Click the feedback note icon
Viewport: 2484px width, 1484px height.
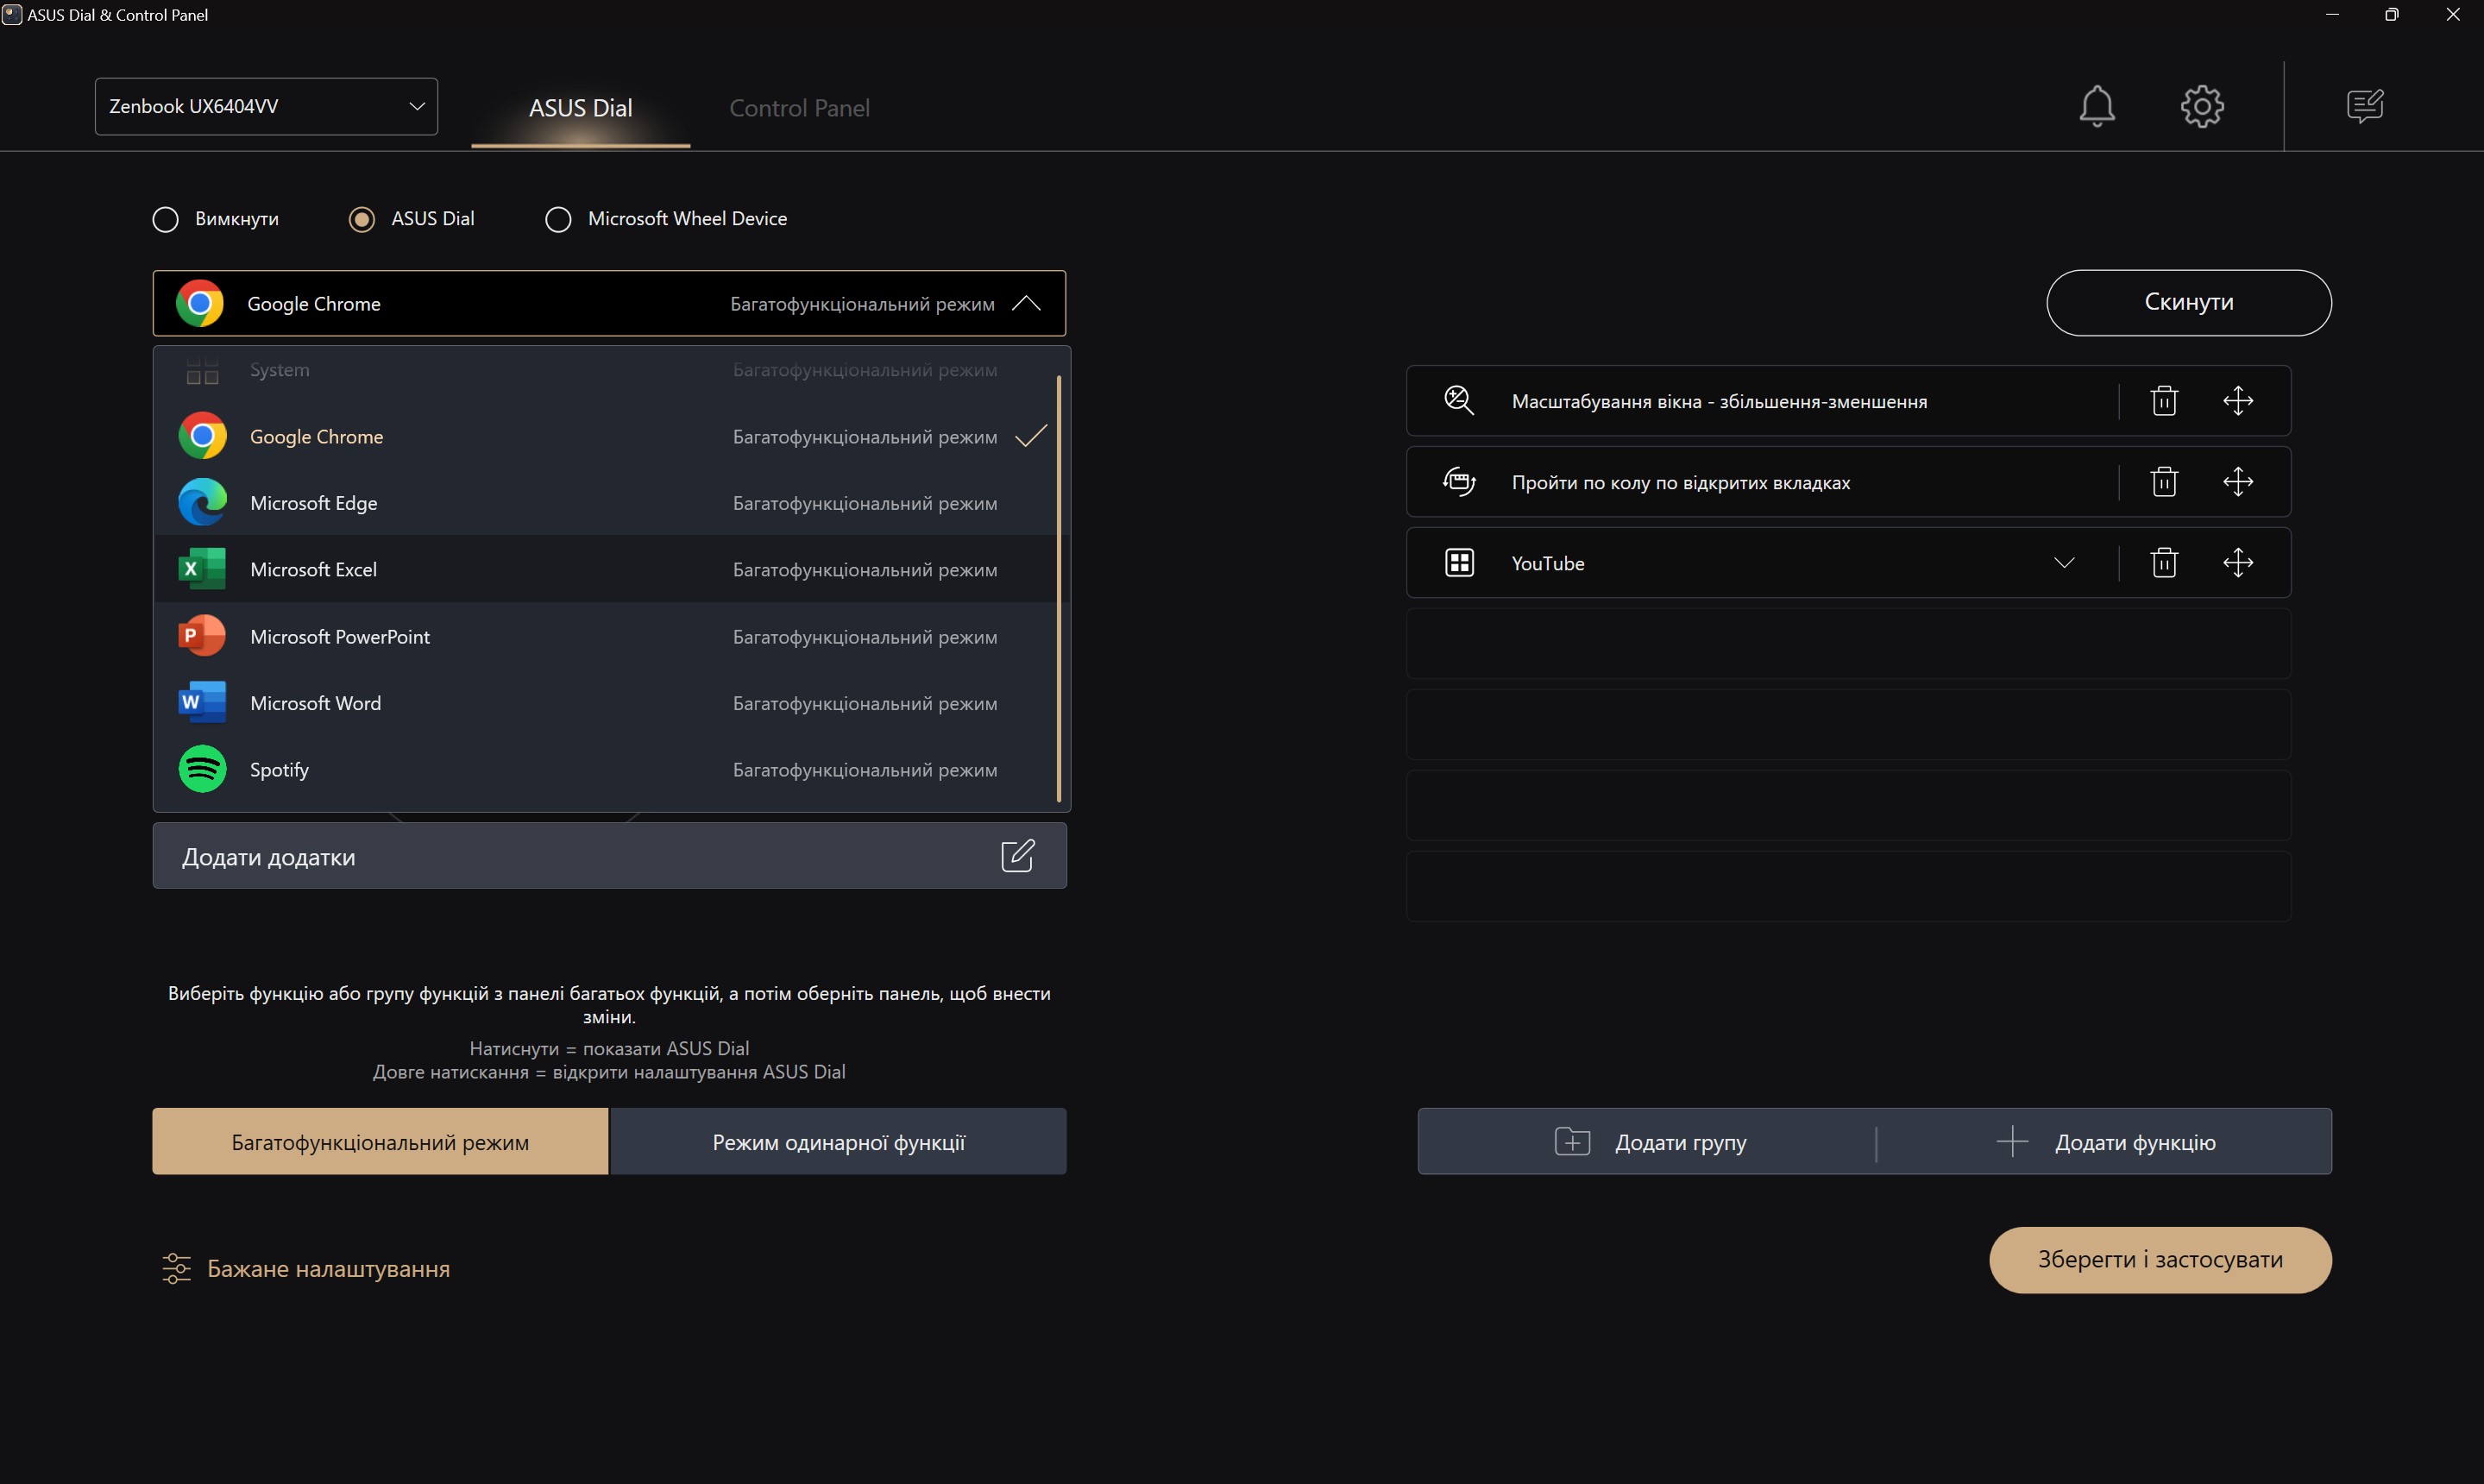2364,106
